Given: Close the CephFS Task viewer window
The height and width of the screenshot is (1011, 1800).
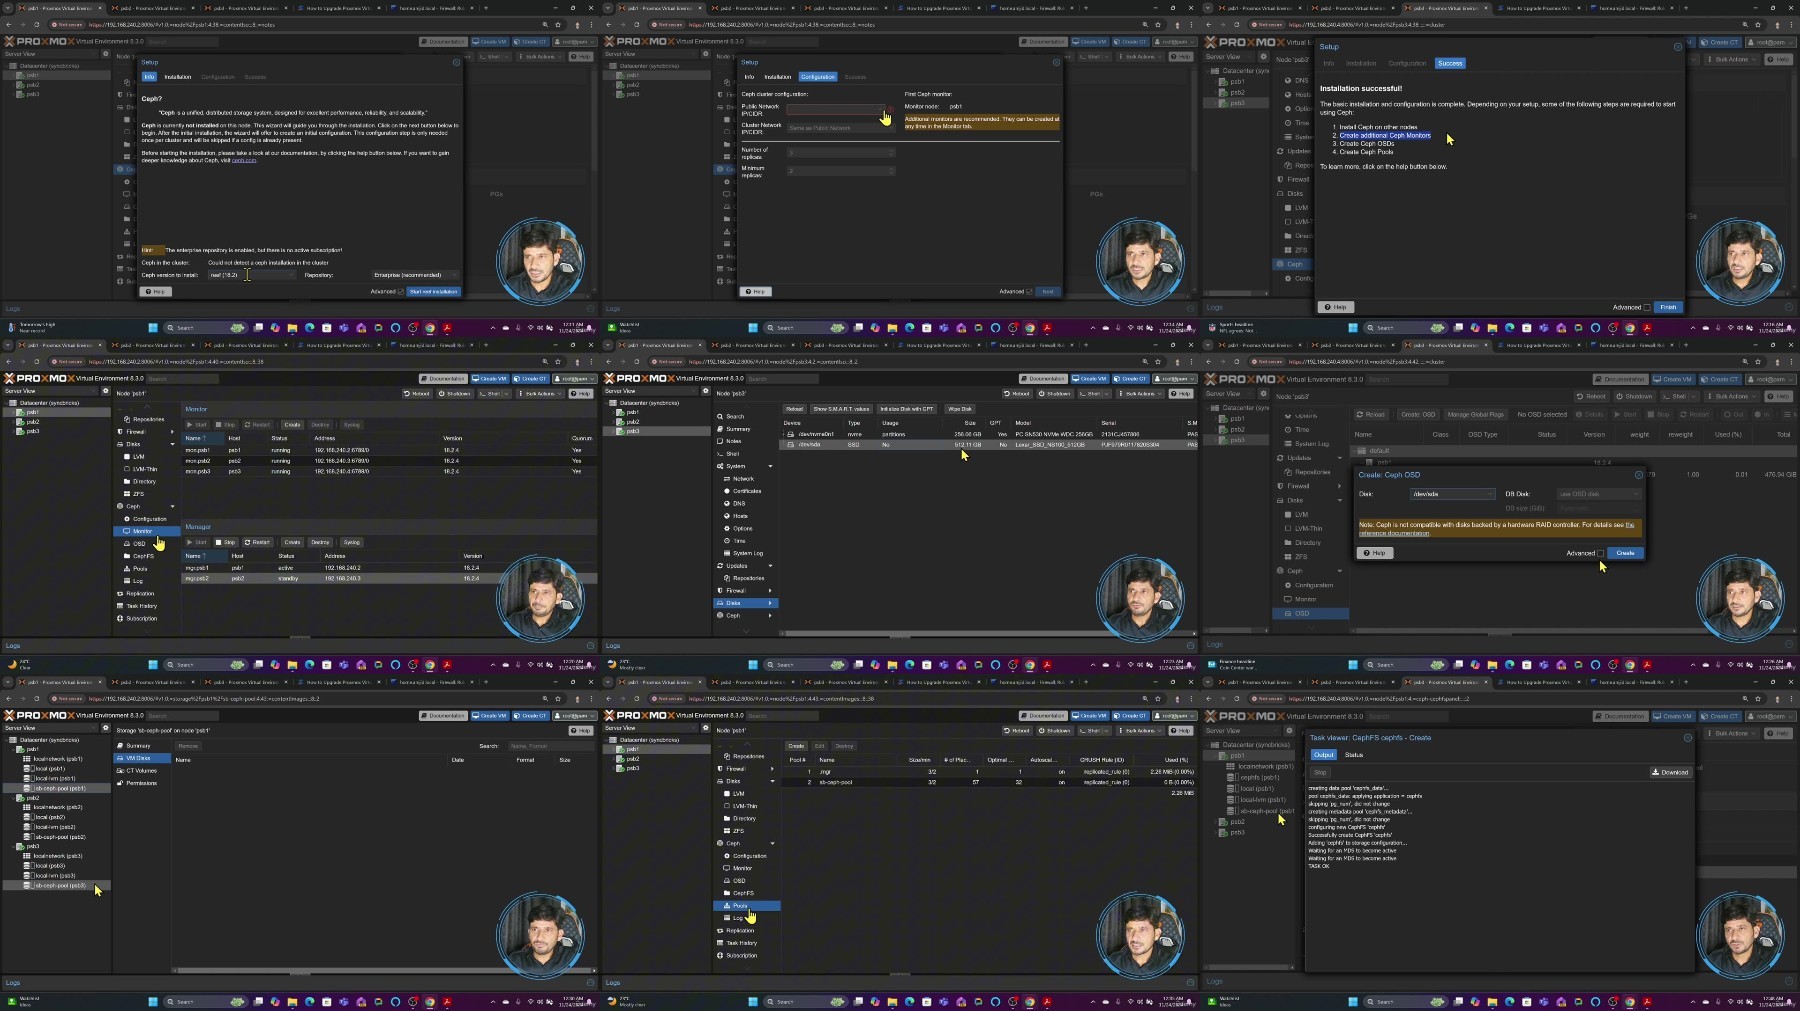Looking at the screenshot, I should tap(1687, 738).
